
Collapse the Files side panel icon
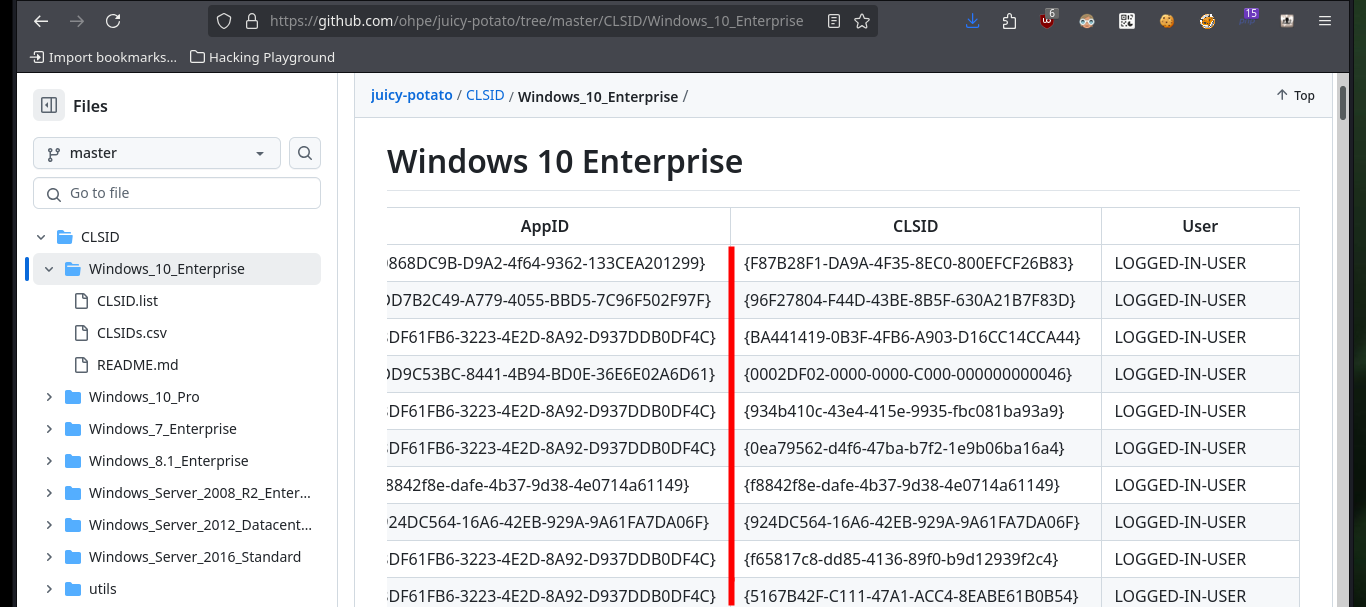49,105
